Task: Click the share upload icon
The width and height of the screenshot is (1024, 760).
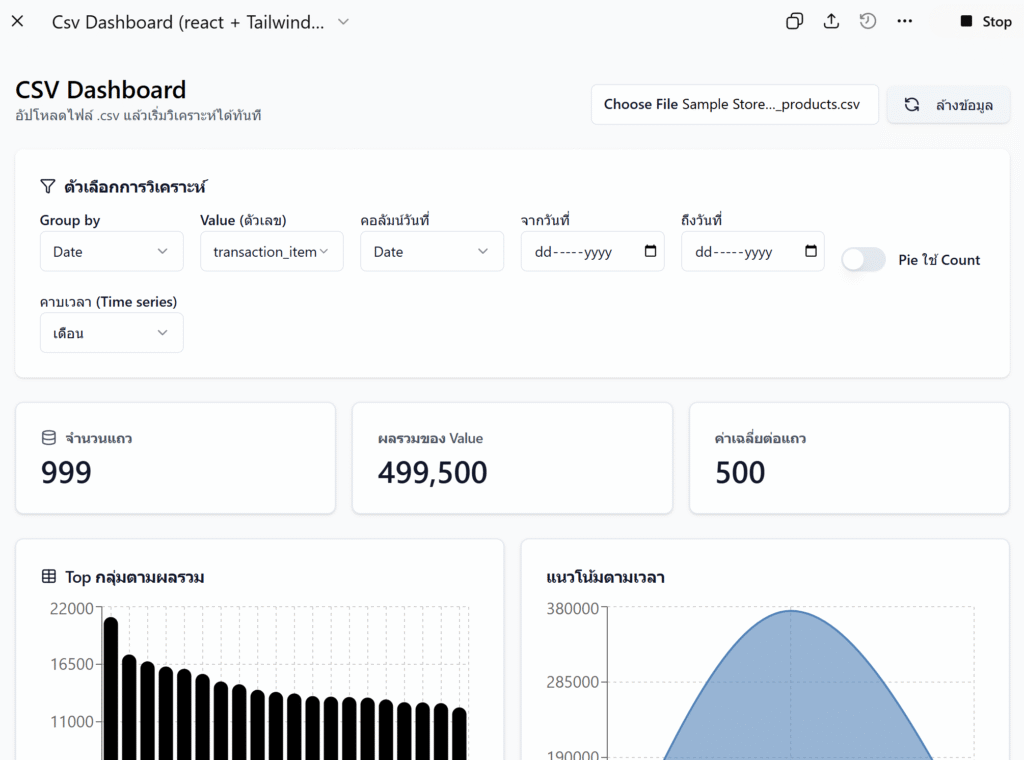Action: (831, 21)
